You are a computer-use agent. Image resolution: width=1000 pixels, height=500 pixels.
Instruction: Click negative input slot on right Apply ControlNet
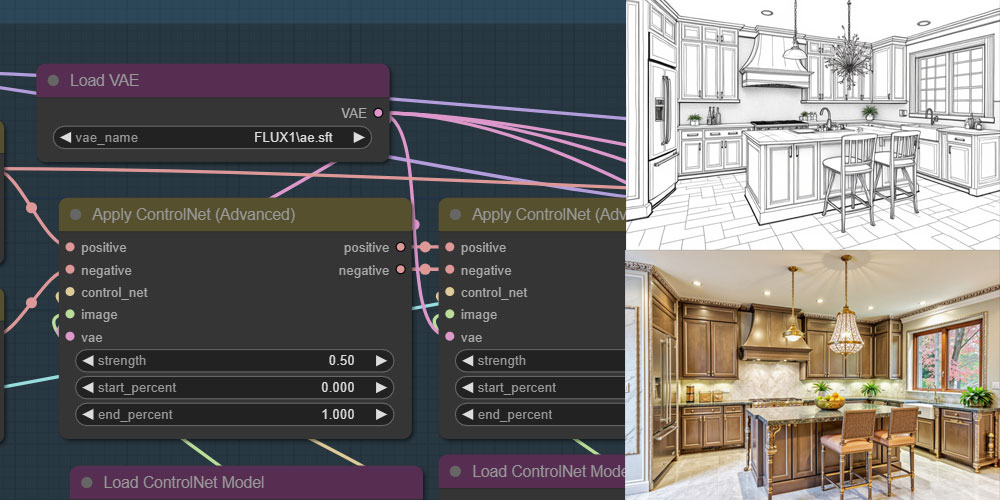(450, 270)
